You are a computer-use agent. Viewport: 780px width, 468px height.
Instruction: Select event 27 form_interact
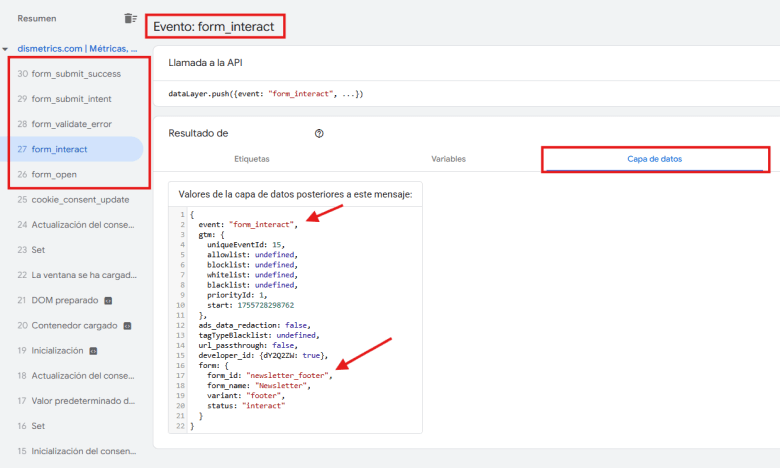(x=72, y=149)
